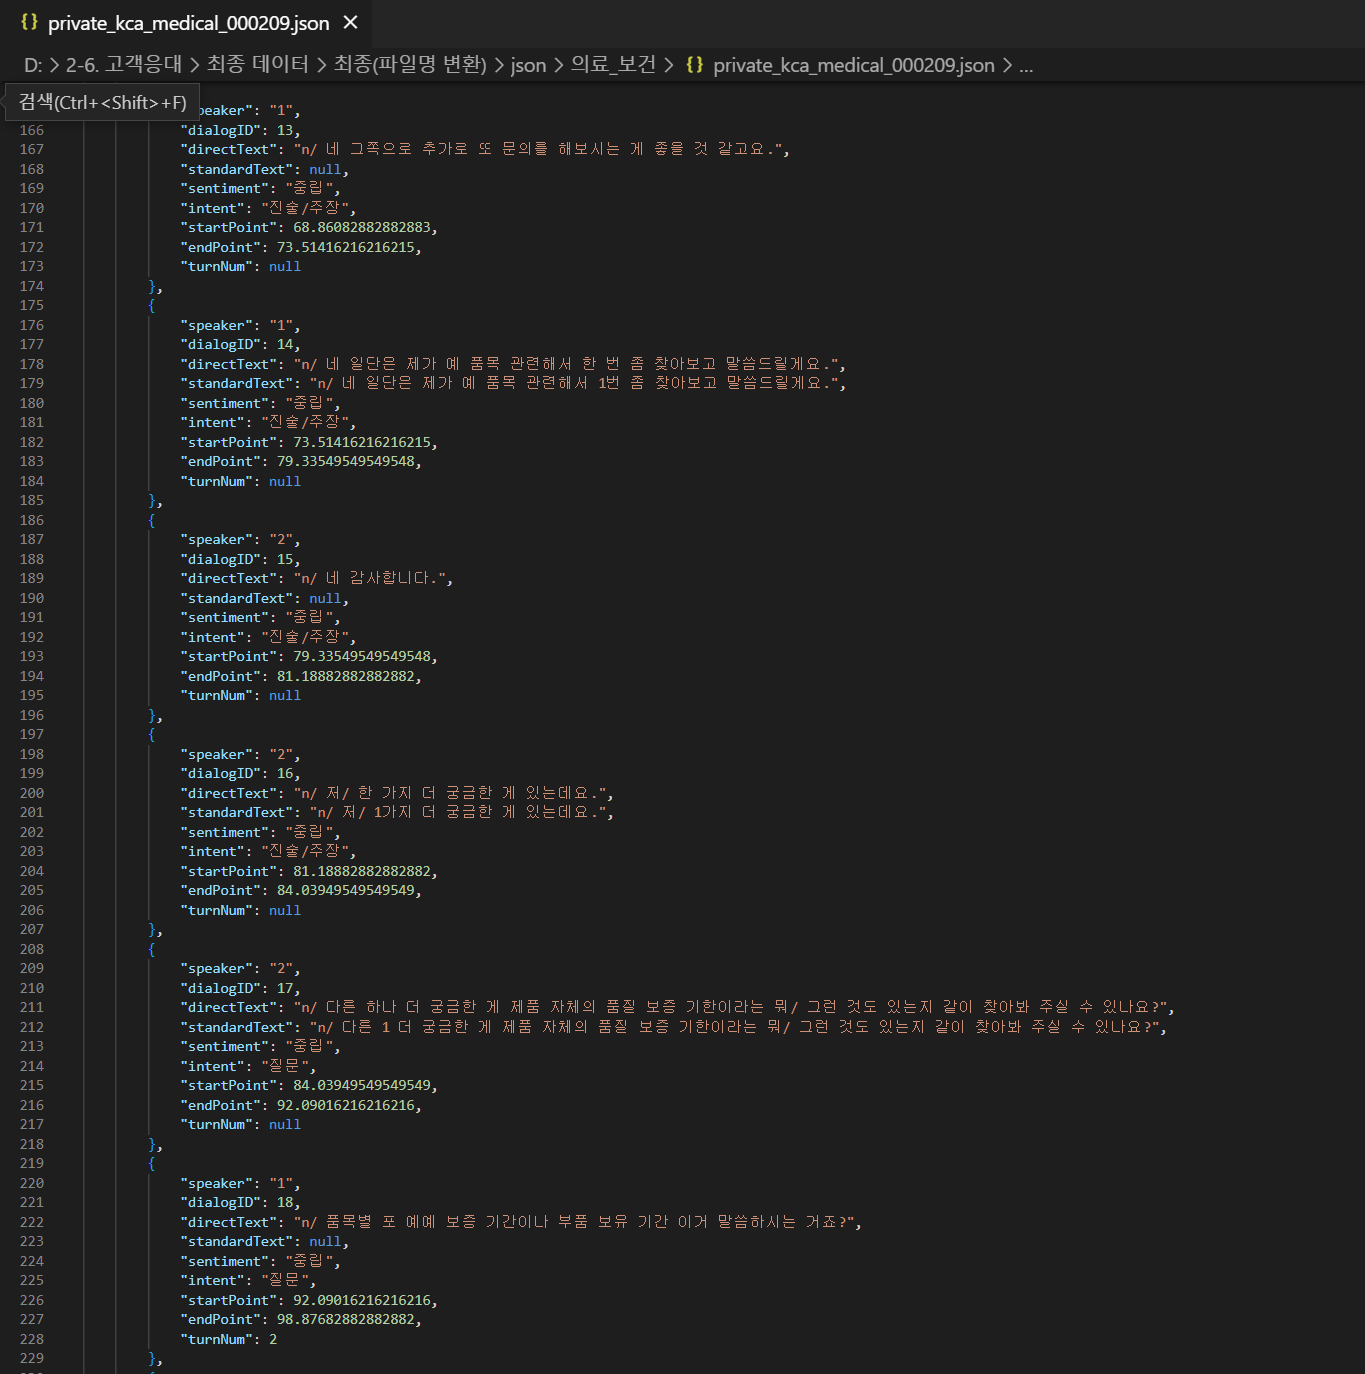1365x1374 pixels.
Task: Click the standardText string on line 179
Action: [x=574, y=383]
